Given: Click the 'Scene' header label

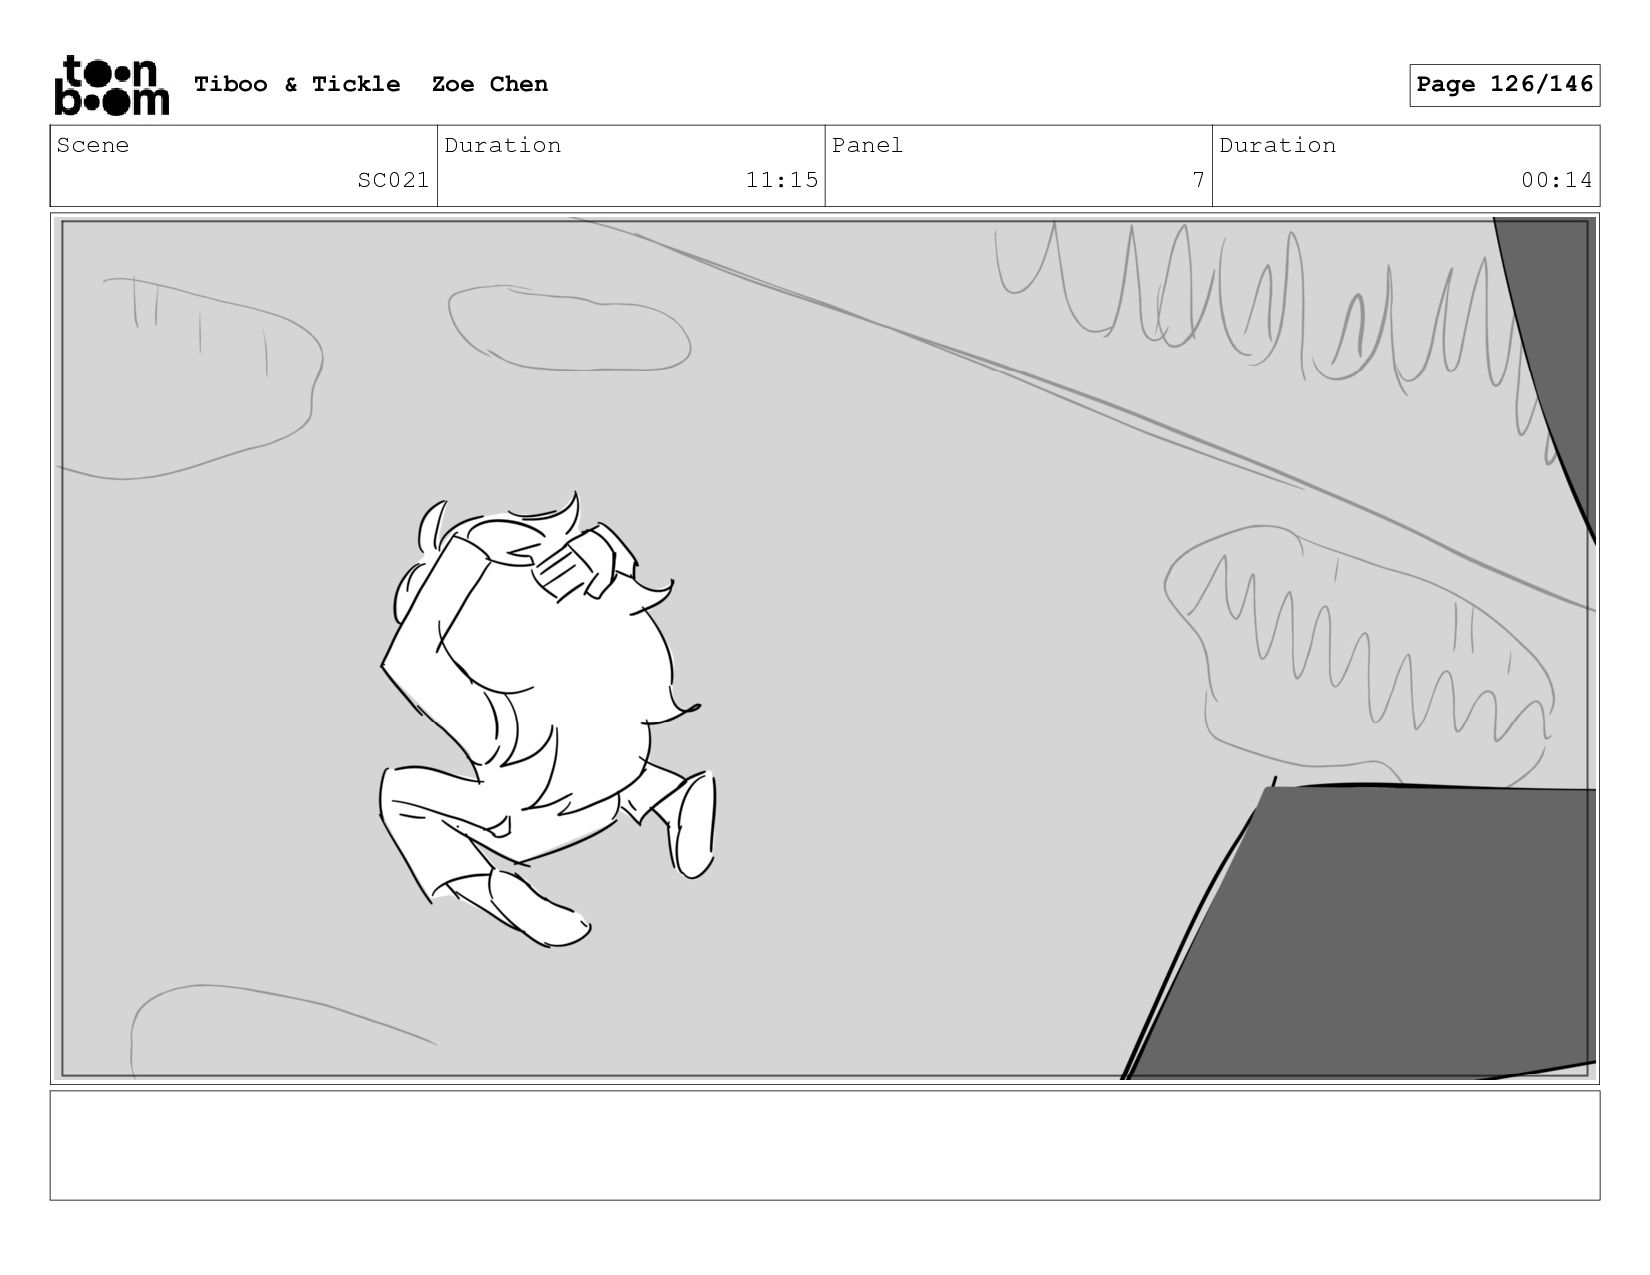Looking at the screenshot, I should [93, 145].
